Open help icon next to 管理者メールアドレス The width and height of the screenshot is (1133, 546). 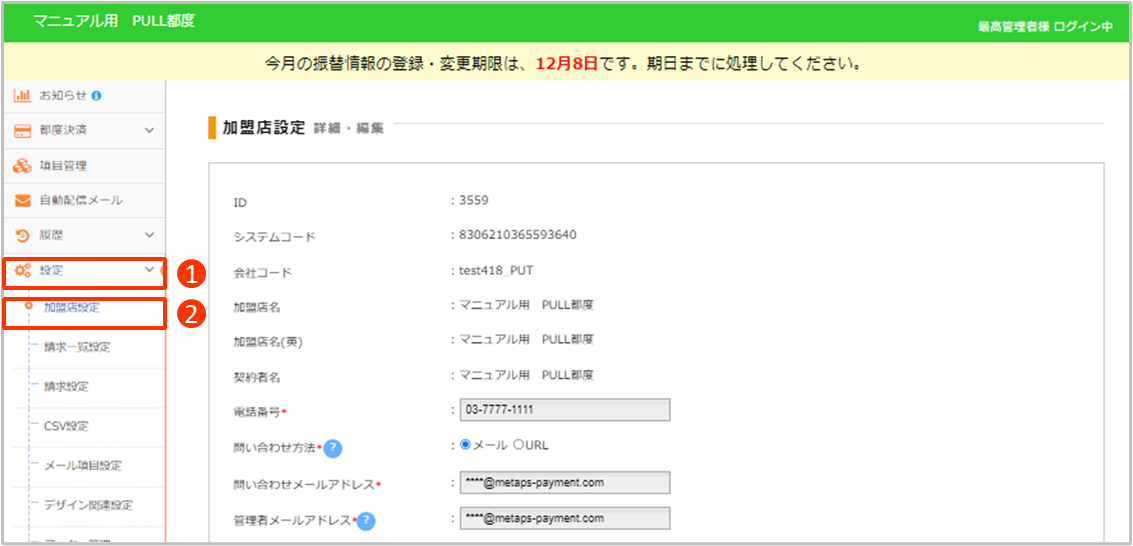366,520
